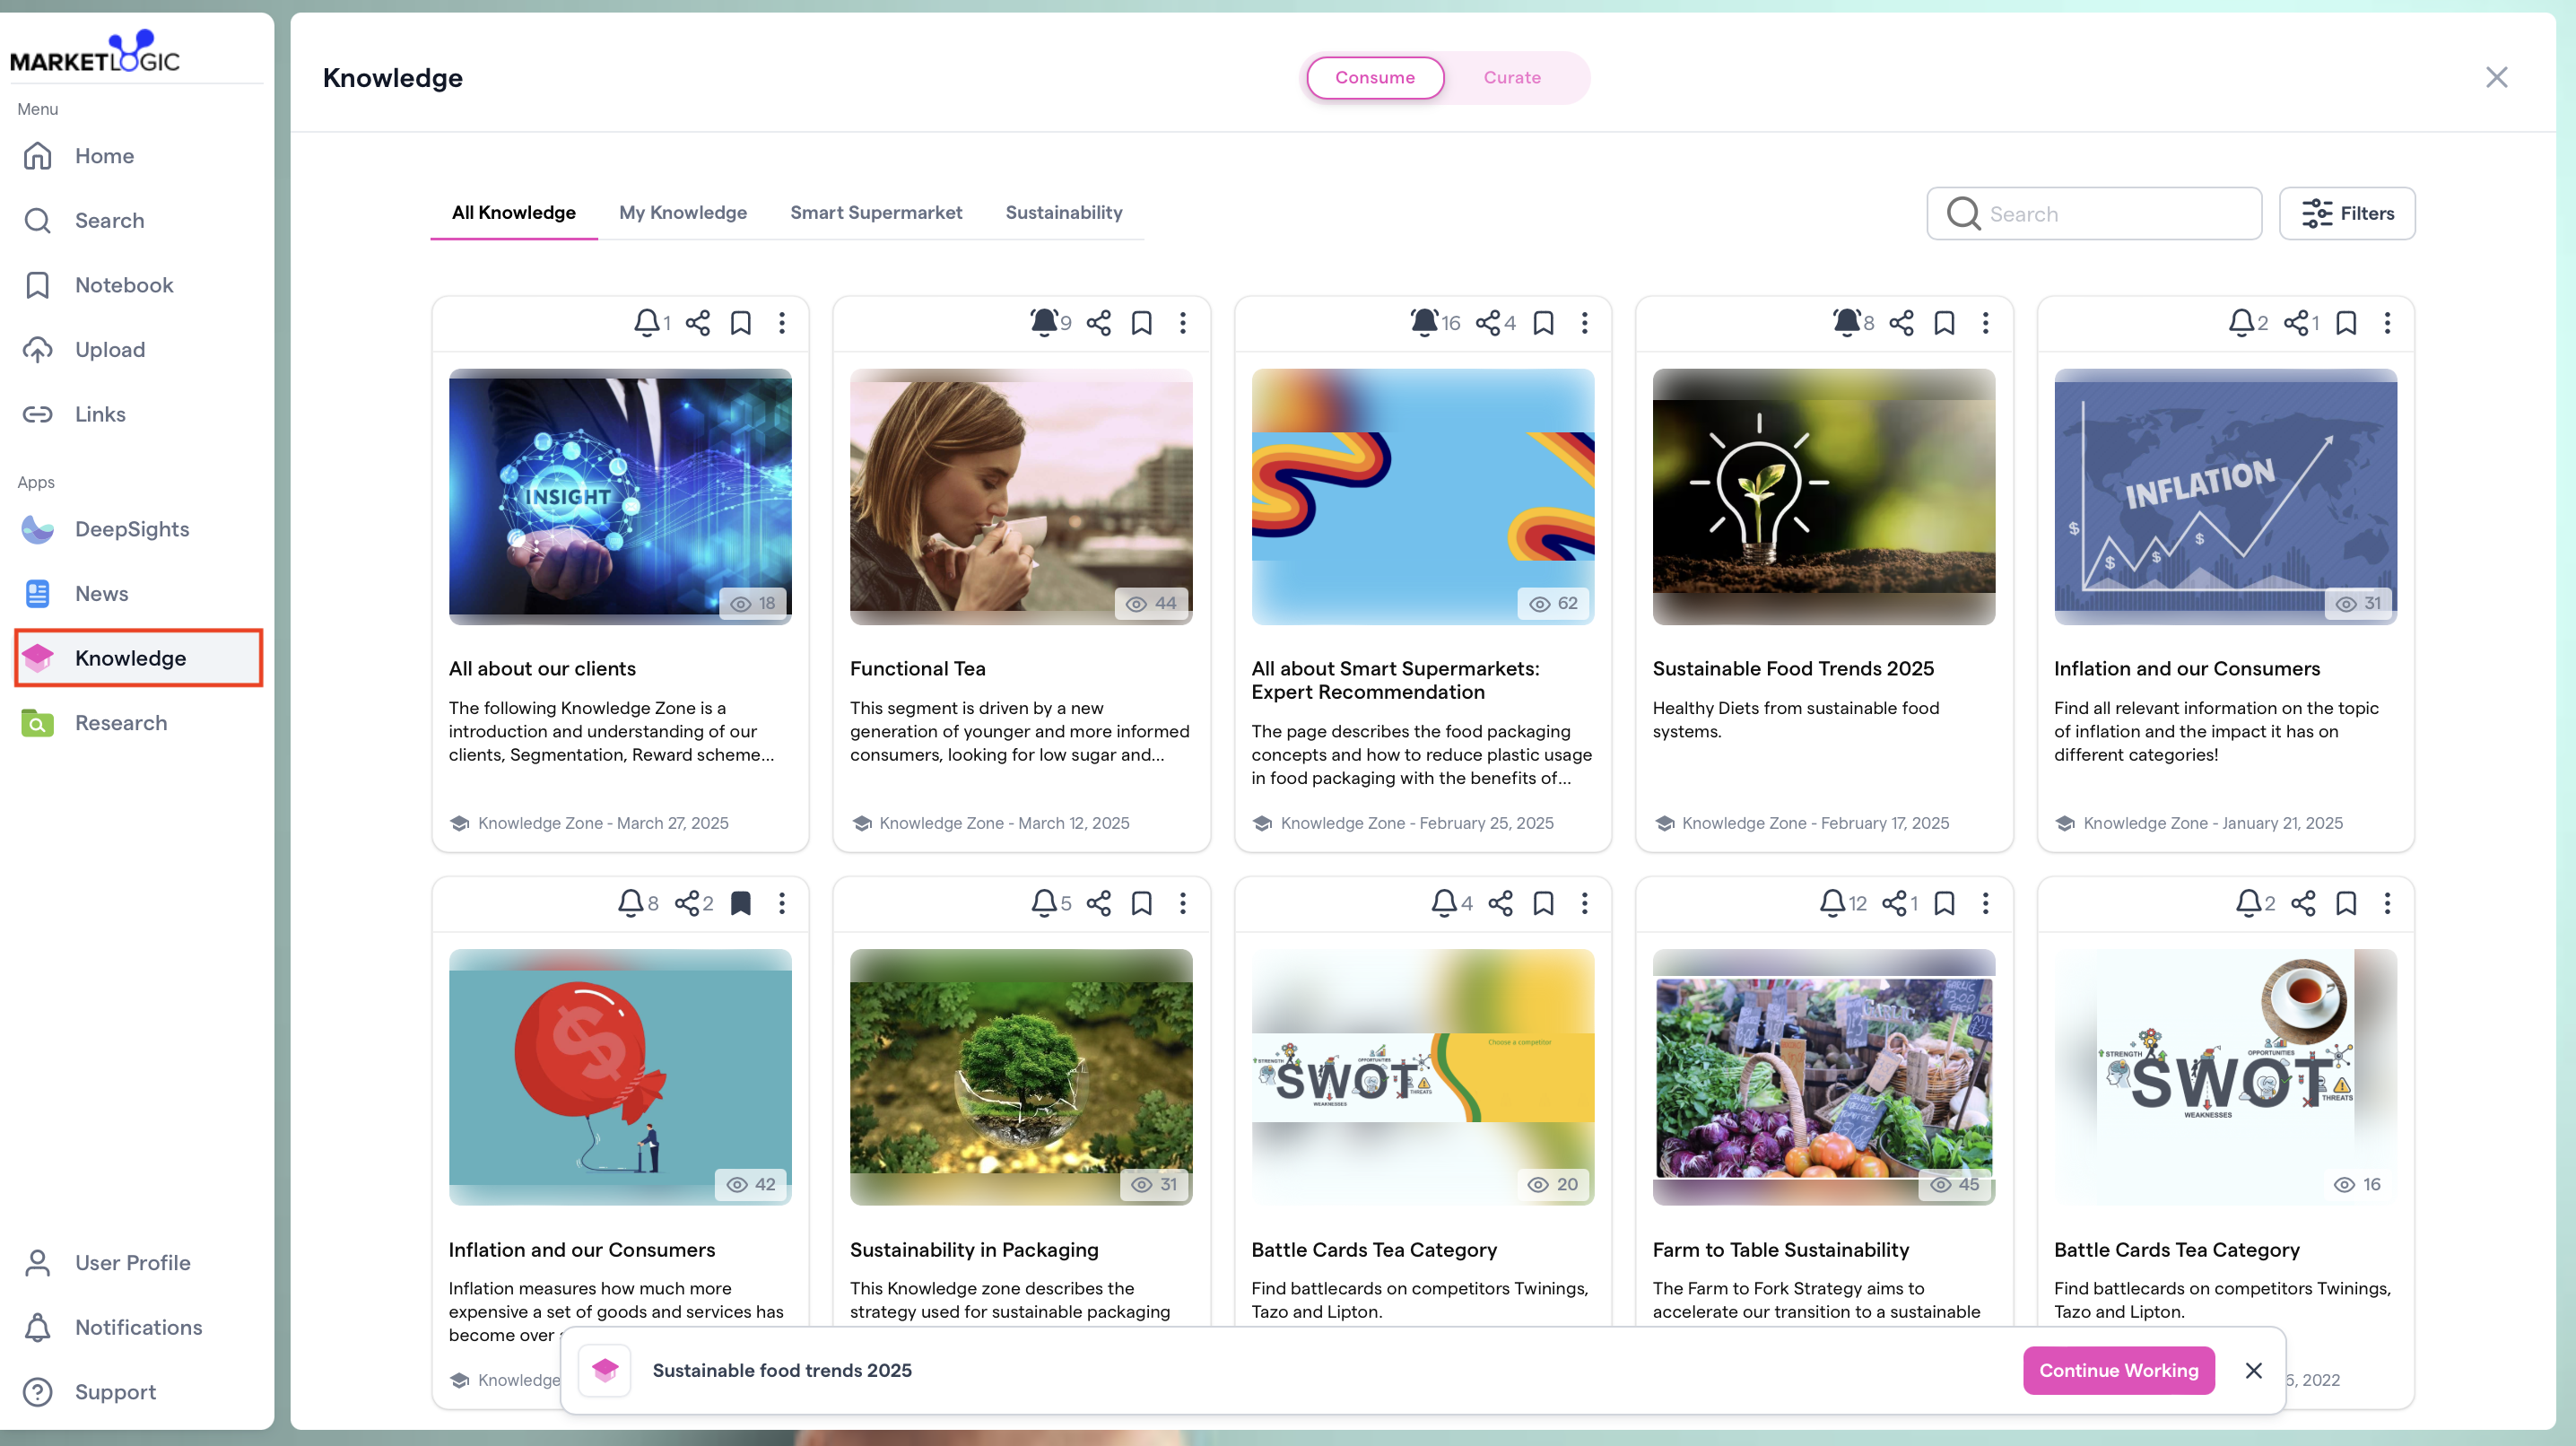Image resolution: width=2576 pixels, height=1446 pixels.
Task: Open the INFLATION chart thumbnail
Action: (2225, 496)
